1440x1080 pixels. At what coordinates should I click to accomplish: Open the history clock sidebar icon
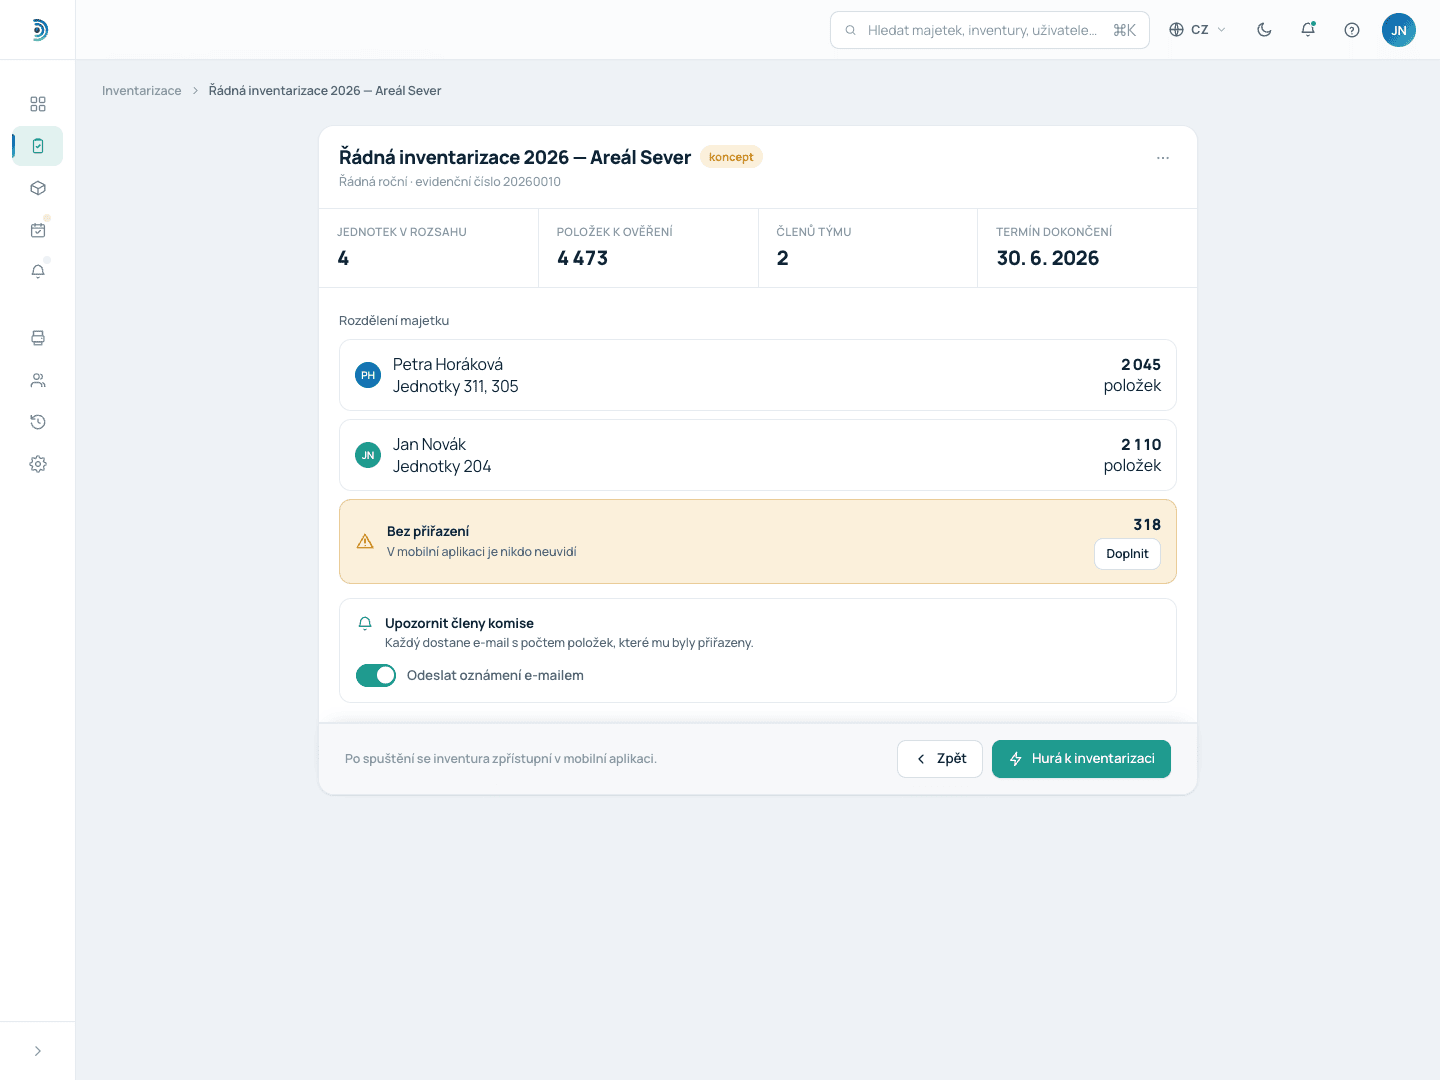tap(38, 422)
